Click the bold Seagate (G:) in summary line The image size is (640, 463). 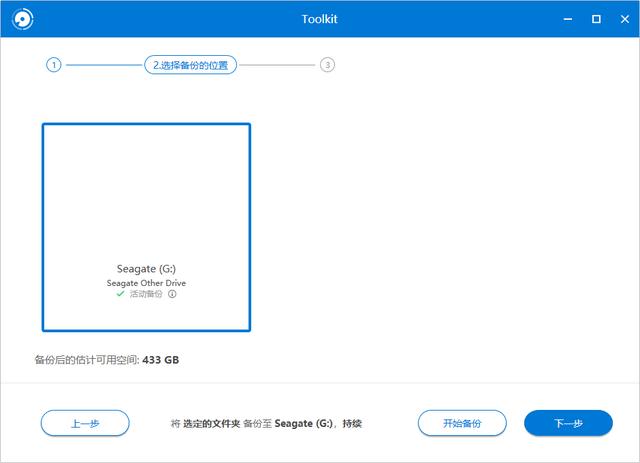tap(306, 424)
